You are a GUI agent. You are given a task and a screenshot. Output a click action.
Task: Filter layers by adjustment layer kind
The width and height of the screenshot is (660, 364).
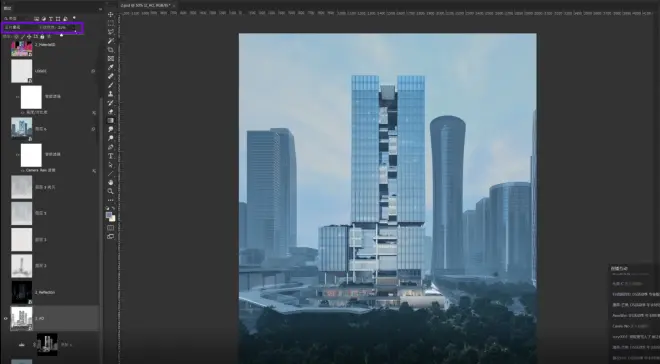[44, 19]
